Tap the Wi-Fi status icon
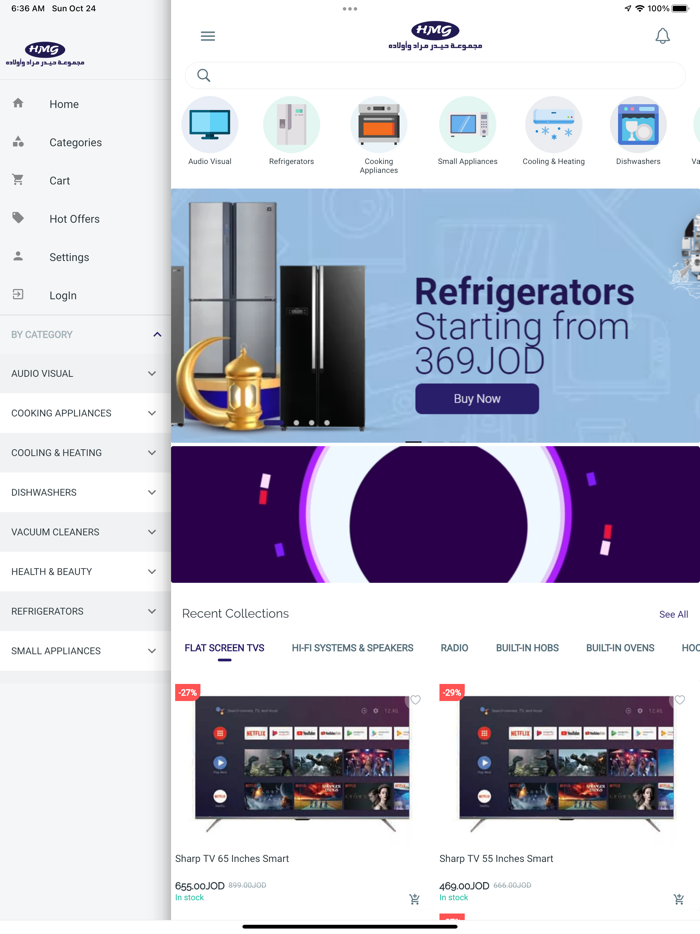The height and width of the screenshot is (934, 700). pyautogui.click(x=640, y=8)
